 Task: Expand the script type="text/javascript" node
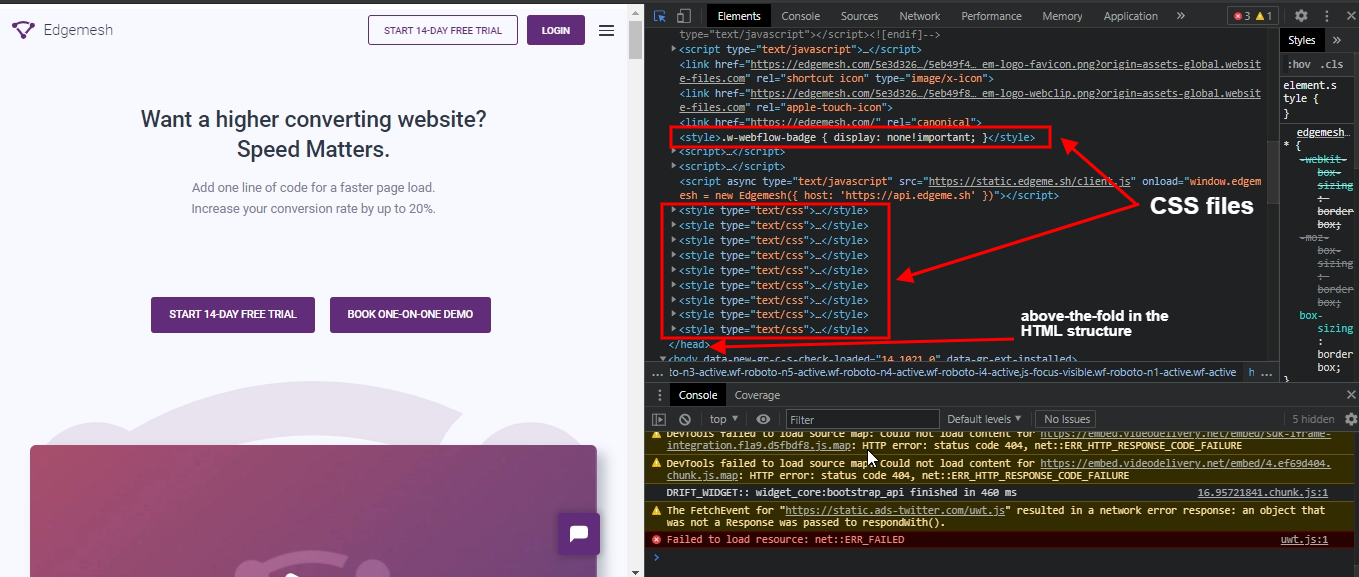coord(674,49)
